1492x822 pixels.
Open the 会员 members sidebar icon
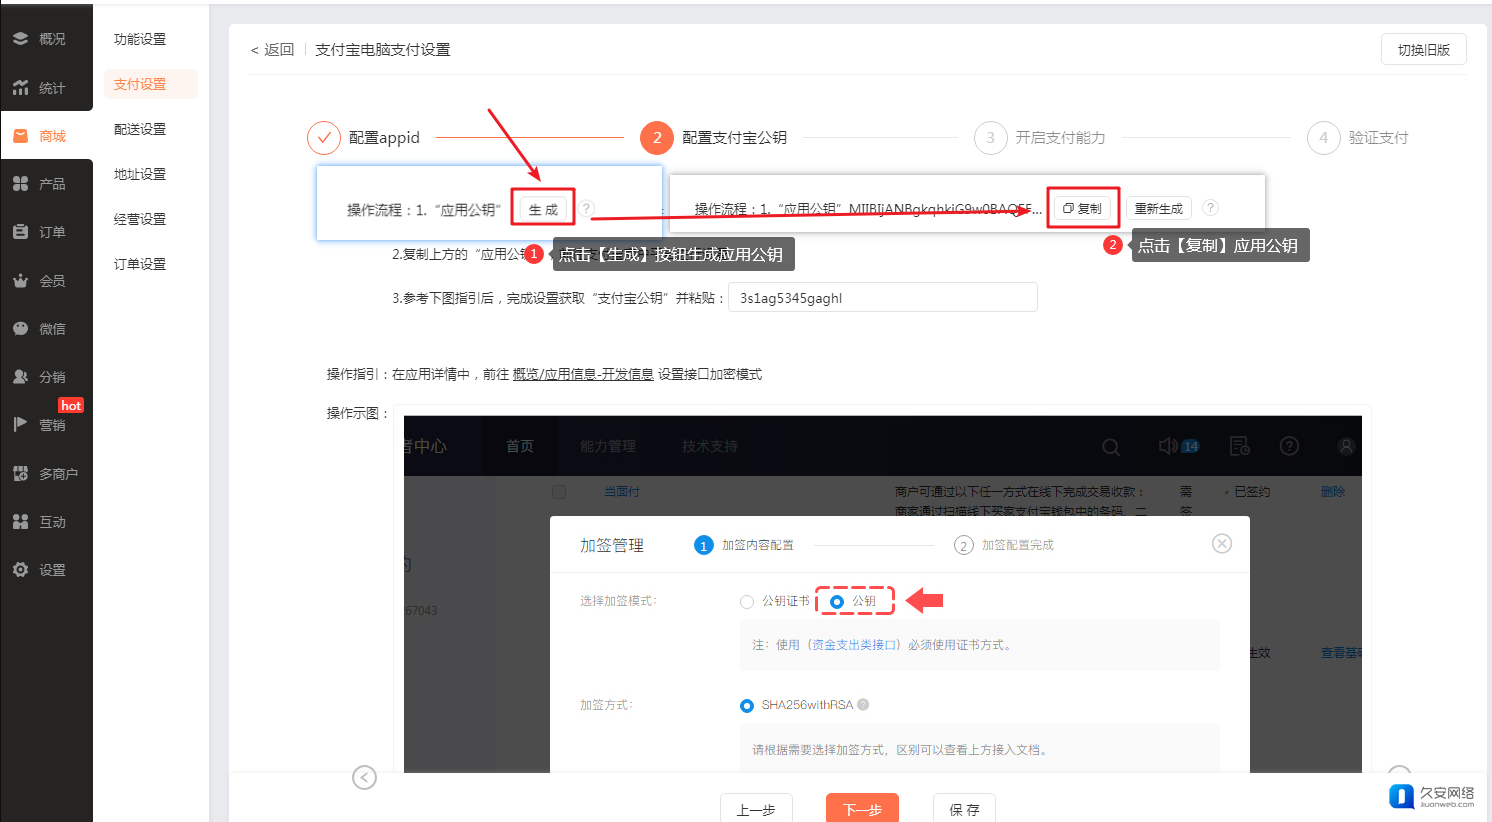(21, 281)
